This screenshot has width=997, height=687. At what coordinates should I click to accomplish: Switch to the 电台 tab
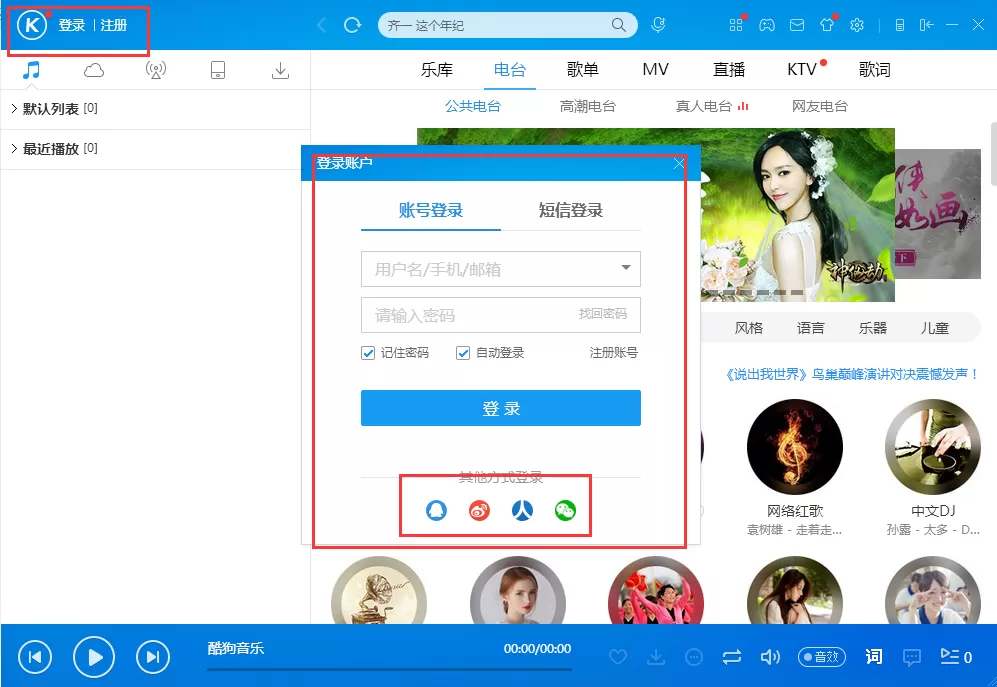coord(510,69)
